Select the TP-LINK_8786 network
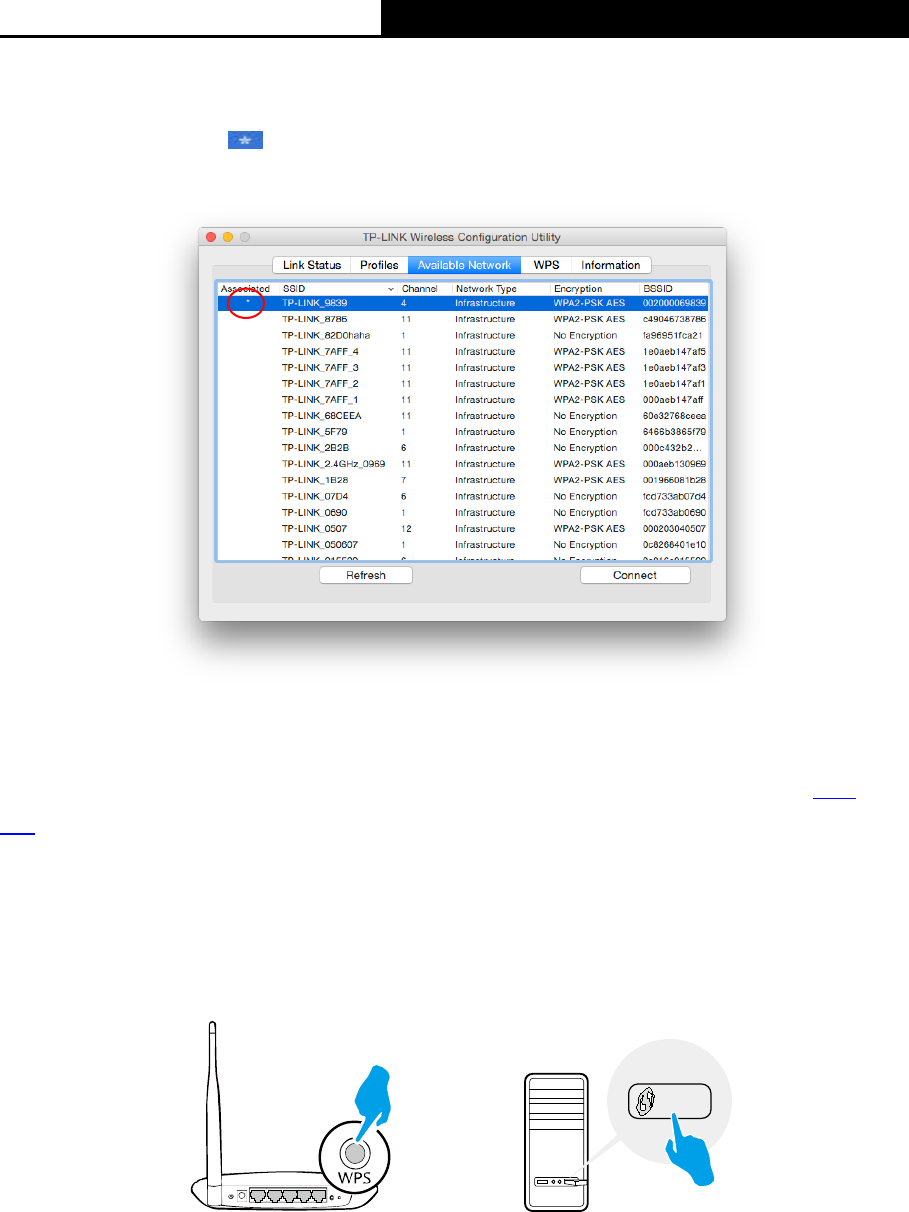 (x=463, y=319)
